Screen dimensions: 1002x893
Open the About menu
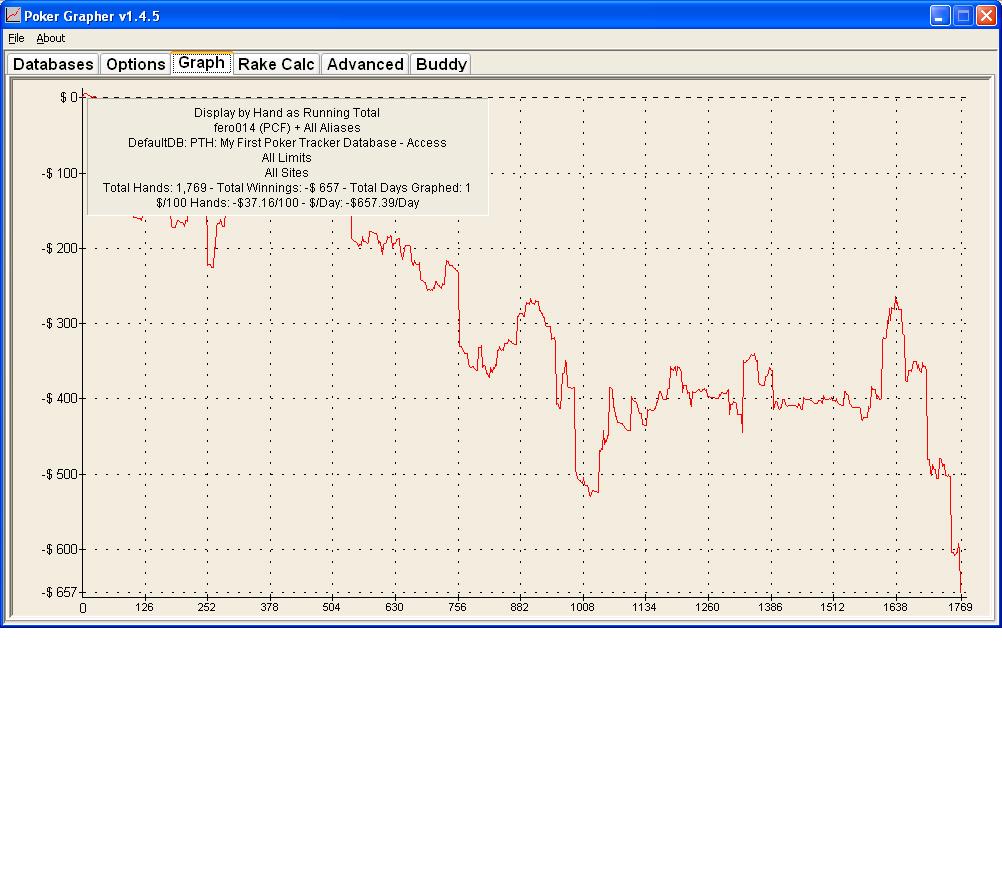(x=50, y=38)
